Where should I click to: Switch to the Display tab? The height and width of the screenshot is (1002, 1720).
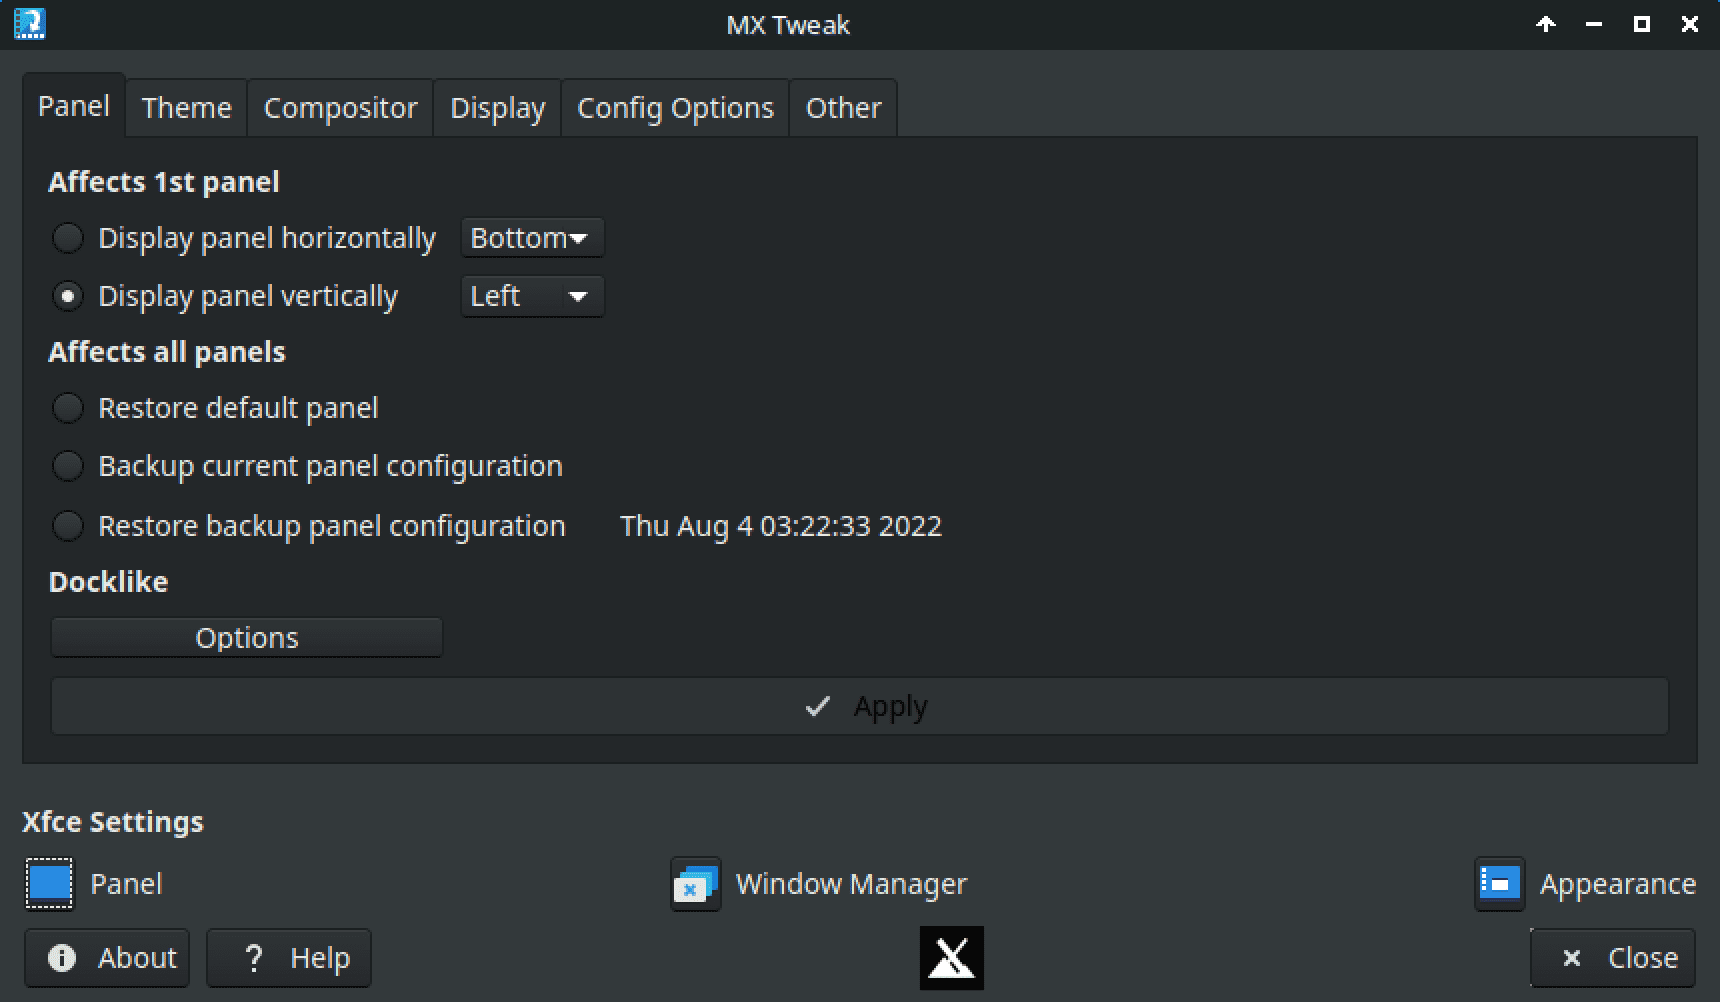pos(498,108)
